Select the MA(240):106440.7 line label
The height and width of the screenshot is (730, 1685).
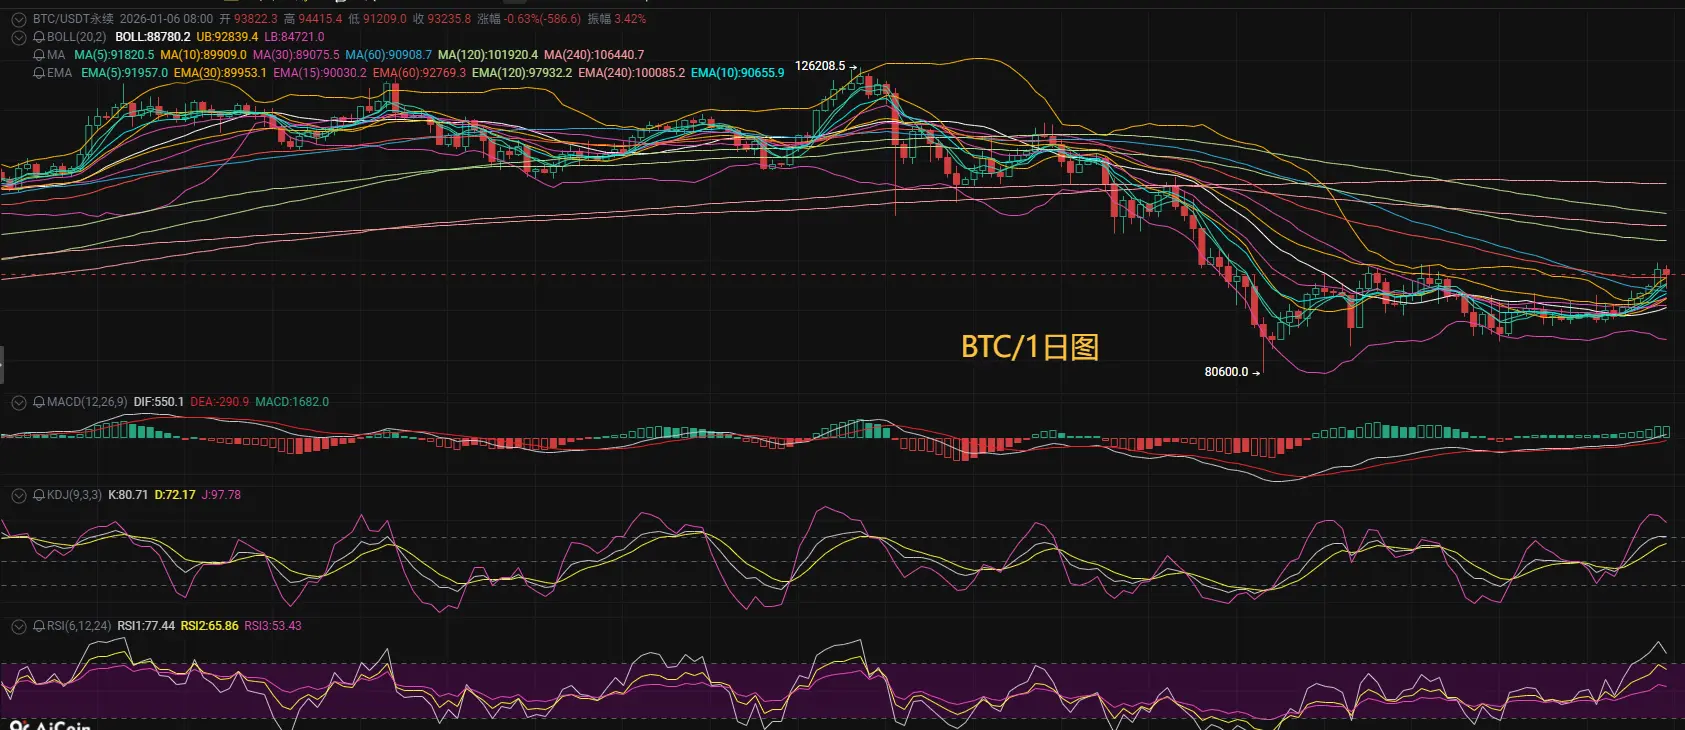click(x=594, y=55)
